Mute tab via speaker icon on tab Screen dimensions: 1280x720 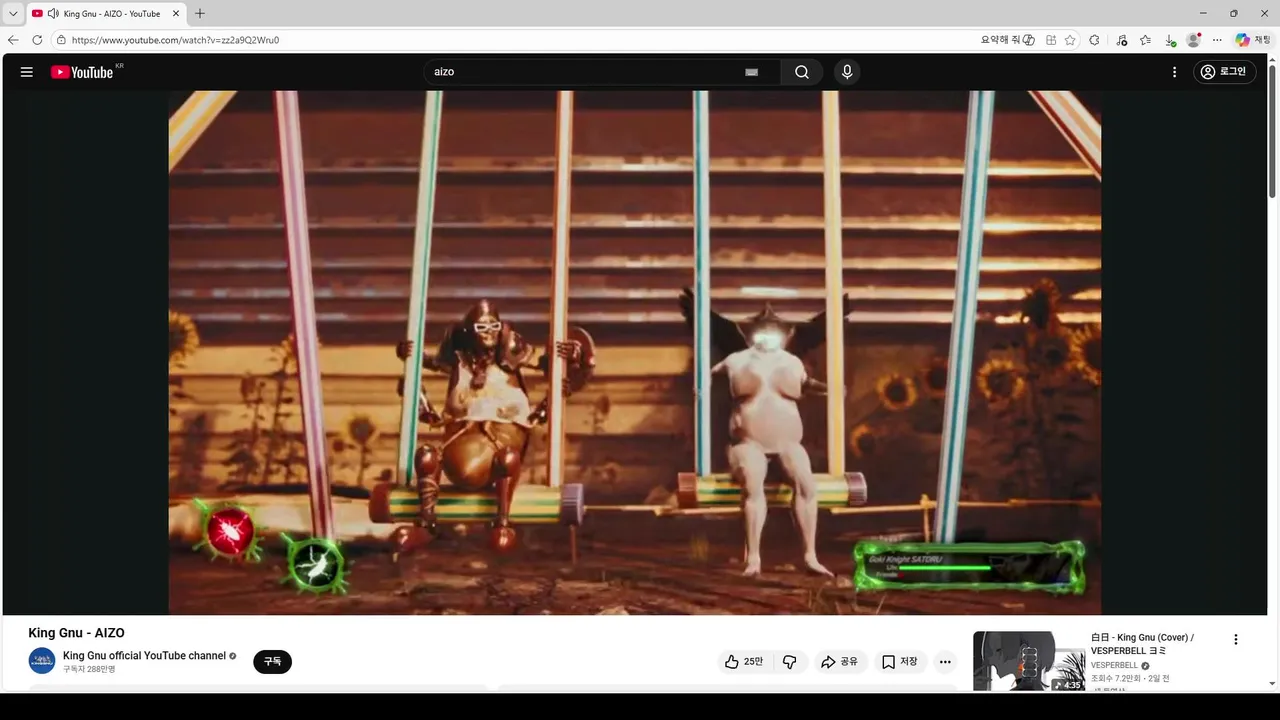click(x=53, y=14)
